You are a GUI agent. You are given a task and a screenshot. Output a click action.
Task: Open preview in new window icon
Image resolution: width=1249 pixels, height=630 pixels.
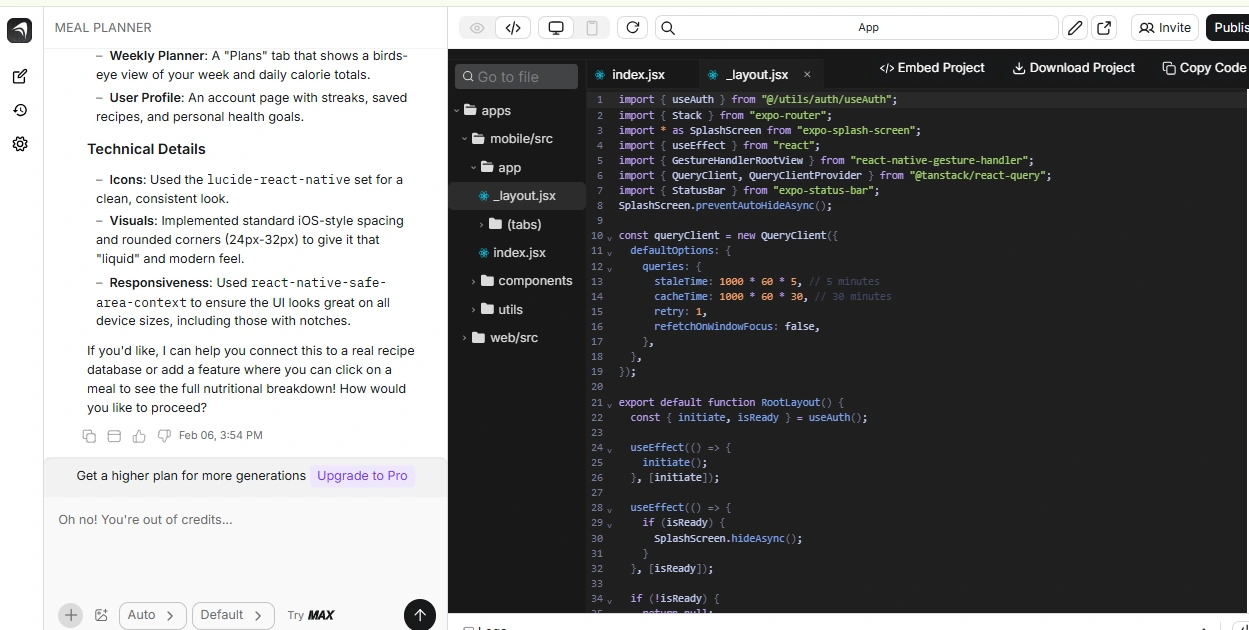(1104, 28)
